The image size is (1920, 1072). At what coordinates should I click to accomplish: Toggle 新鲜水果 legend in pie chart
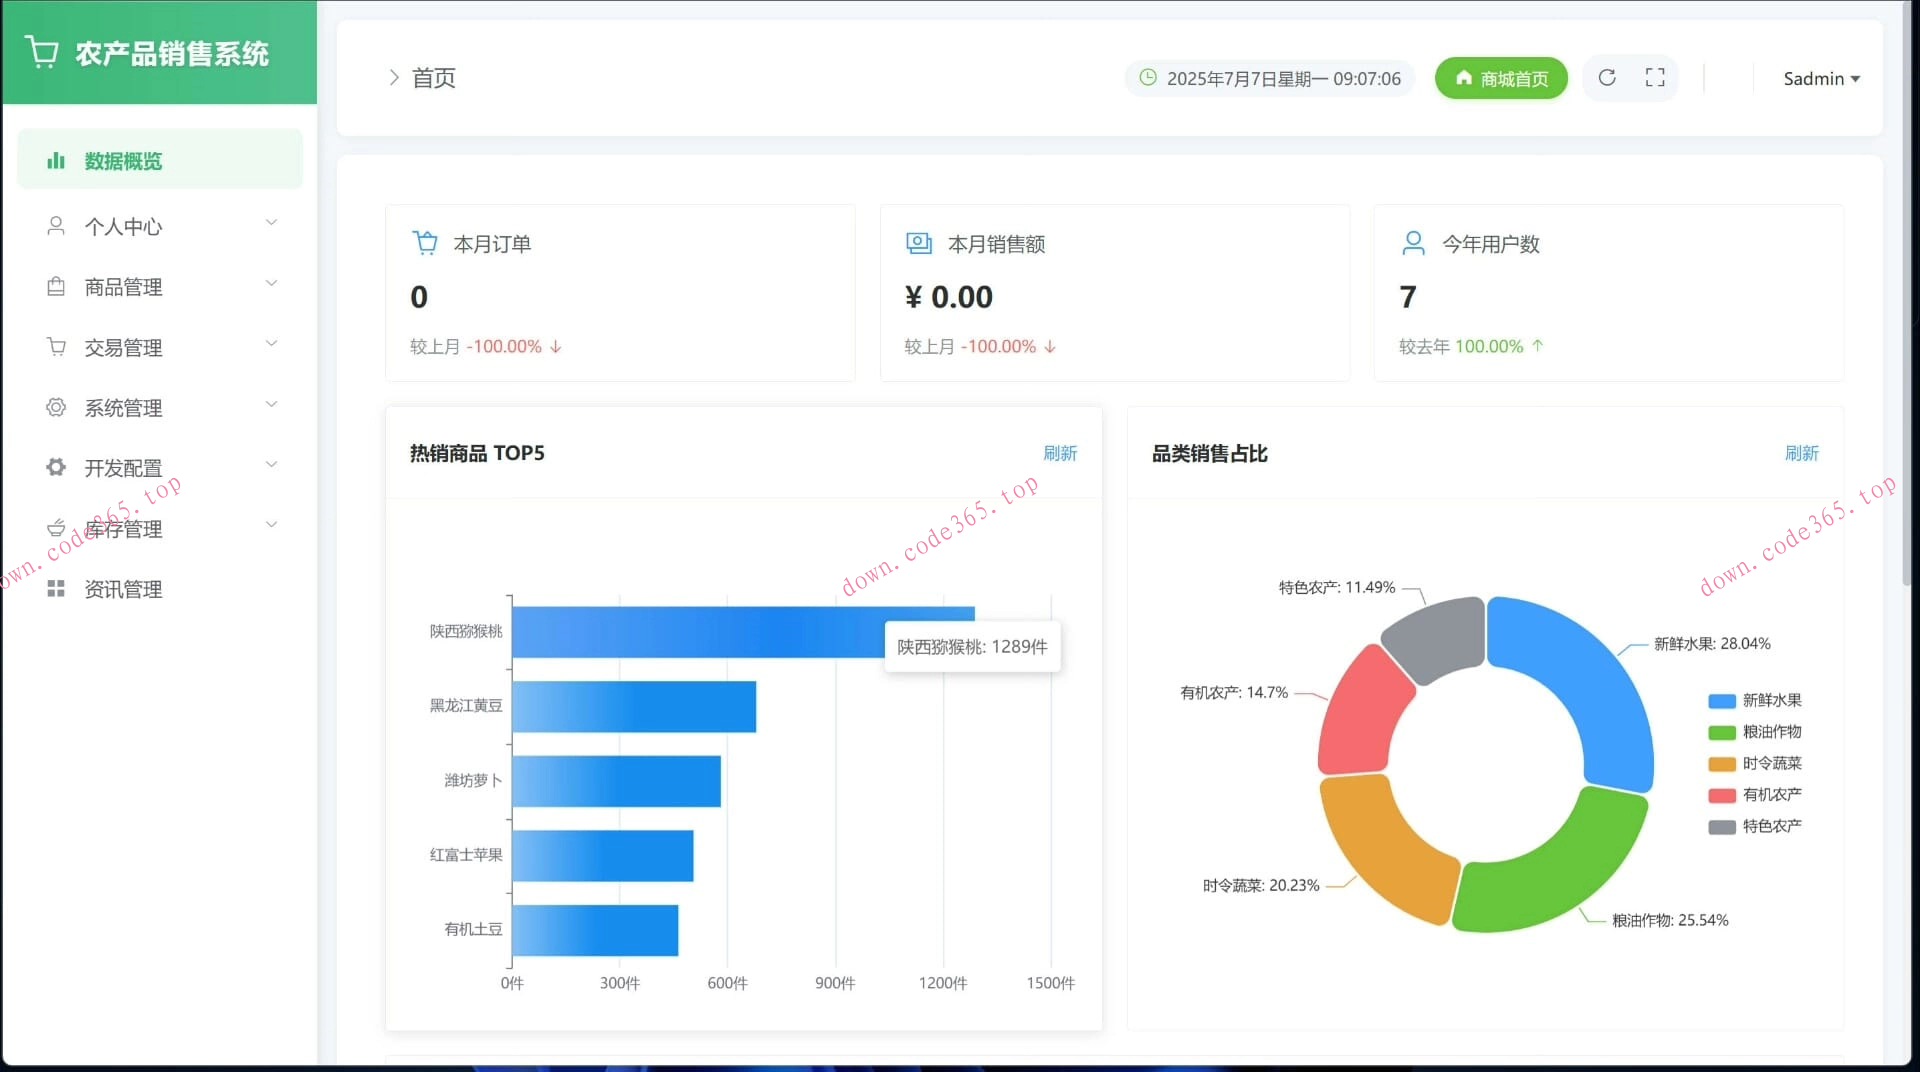click(1755, 701)
